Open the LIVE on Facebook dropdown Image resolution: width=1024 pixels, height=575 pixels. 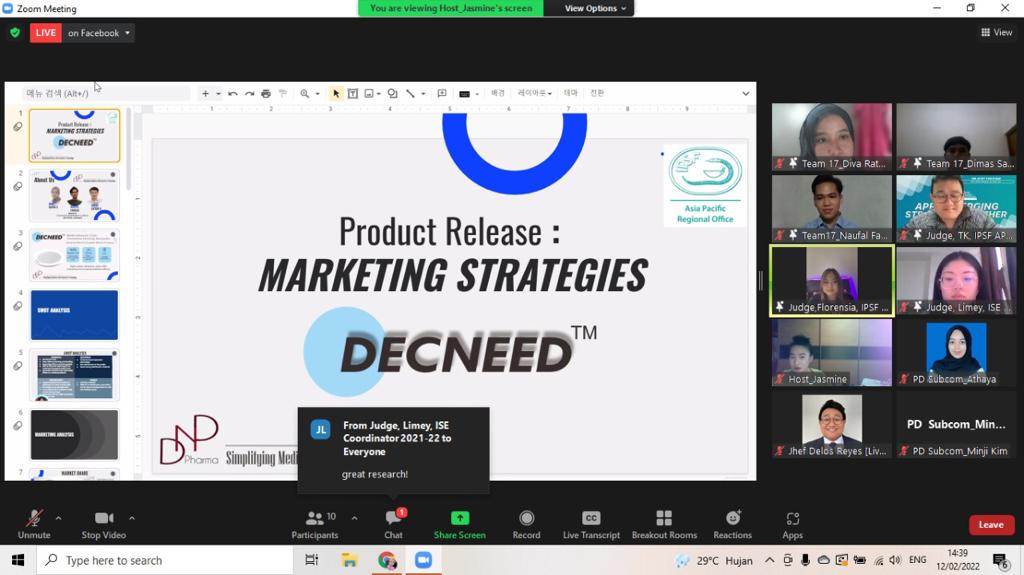(x=99, y=33)
